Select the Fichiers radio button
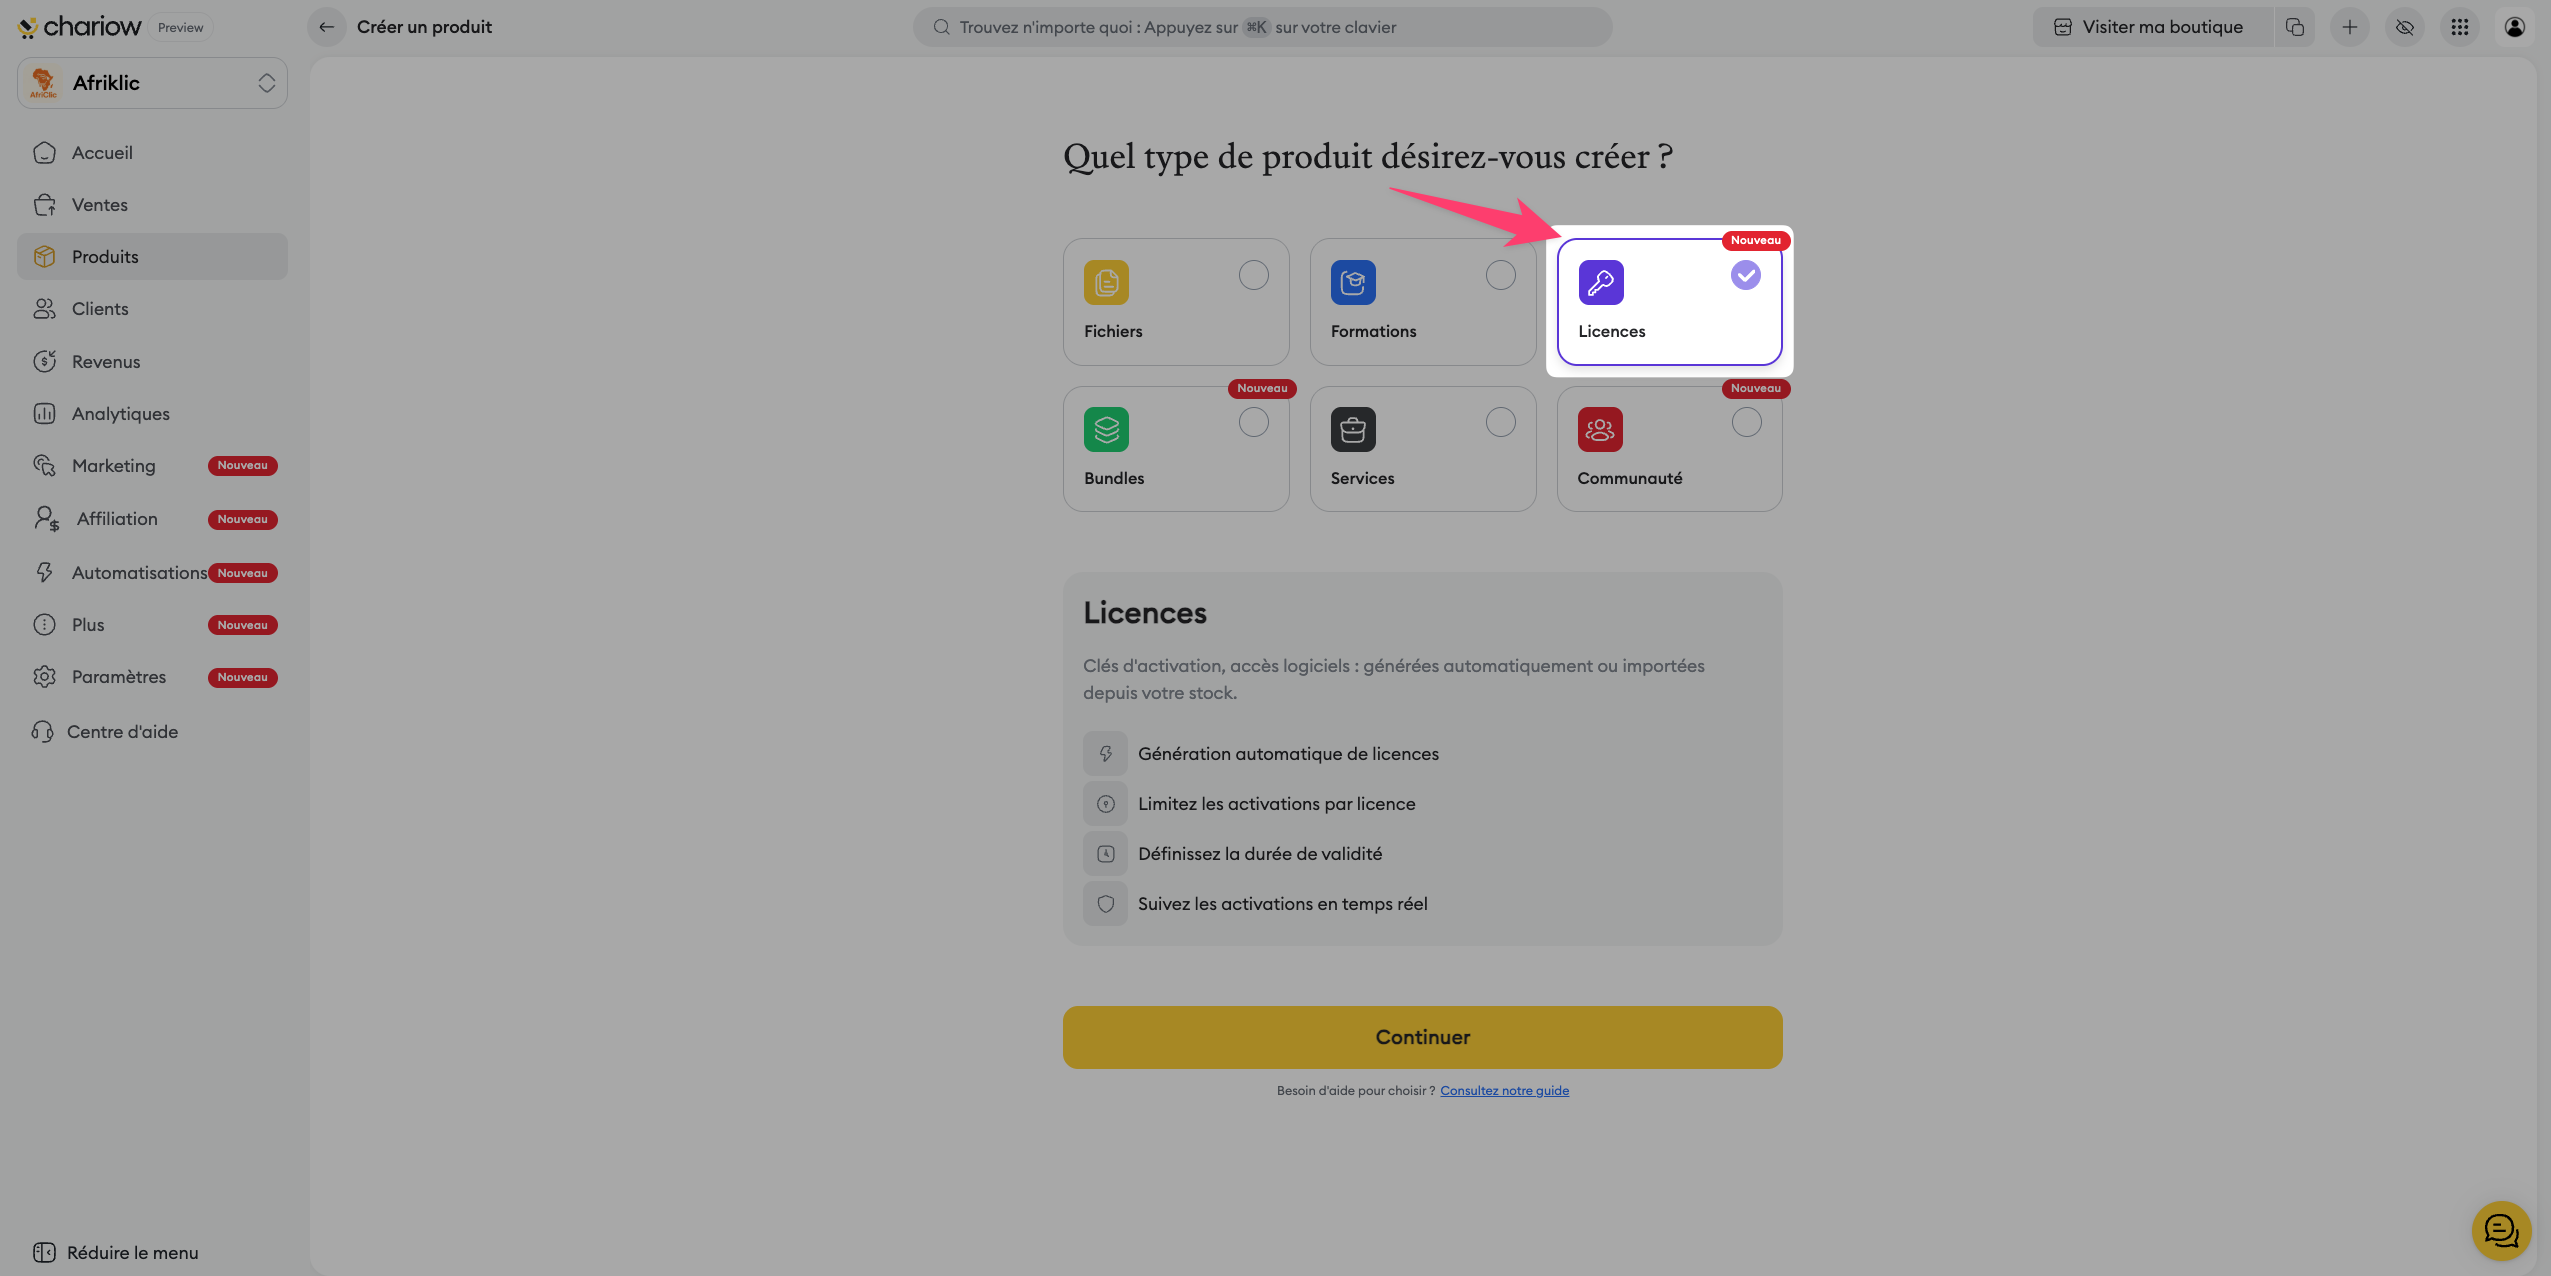 (1253, 275)
